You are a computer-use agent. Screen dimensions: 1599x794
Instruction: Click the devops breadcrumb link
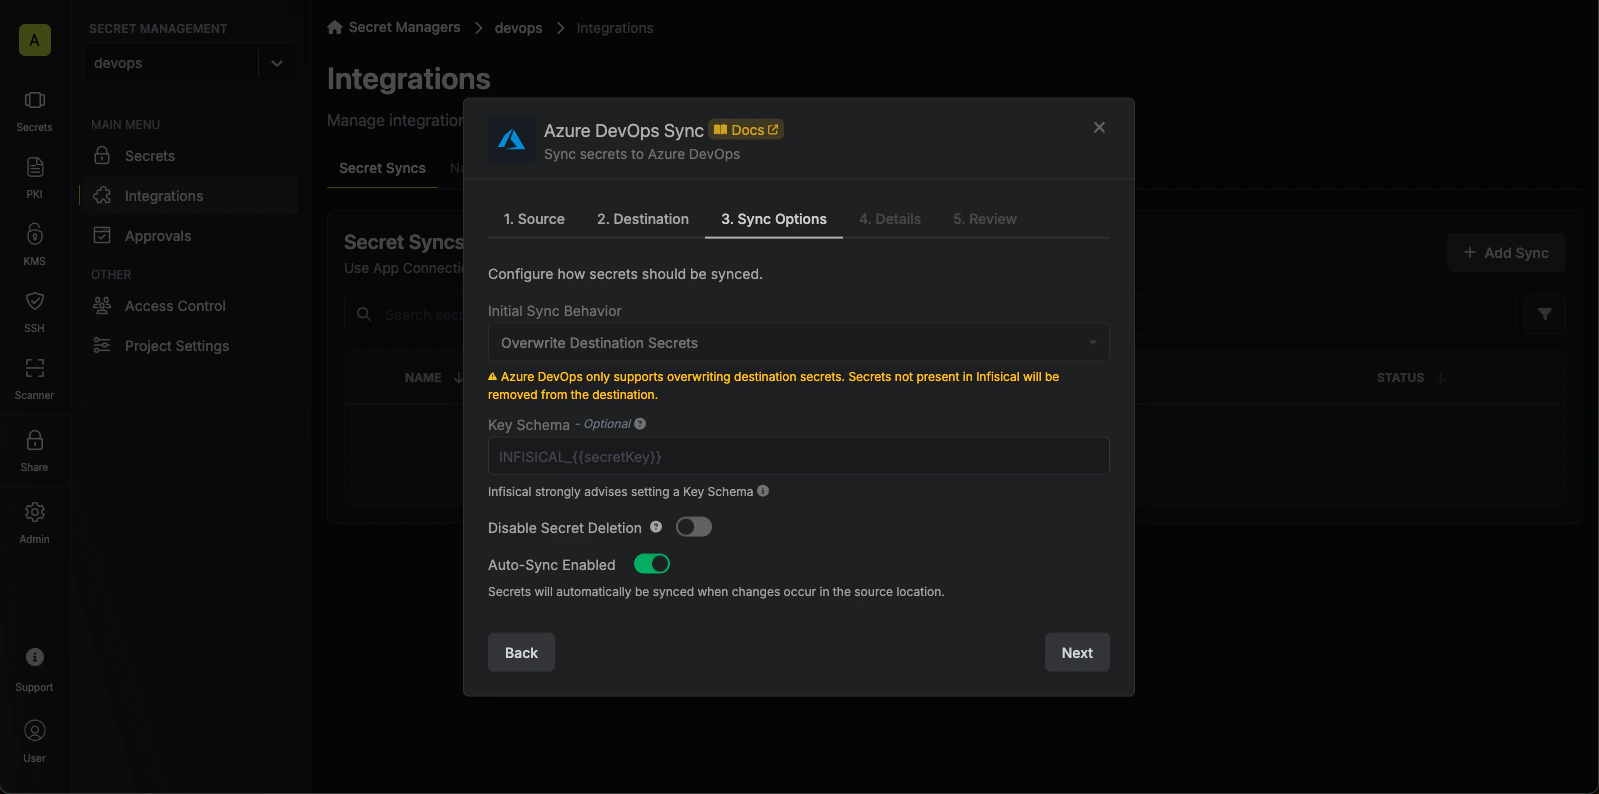pos(518,28)
